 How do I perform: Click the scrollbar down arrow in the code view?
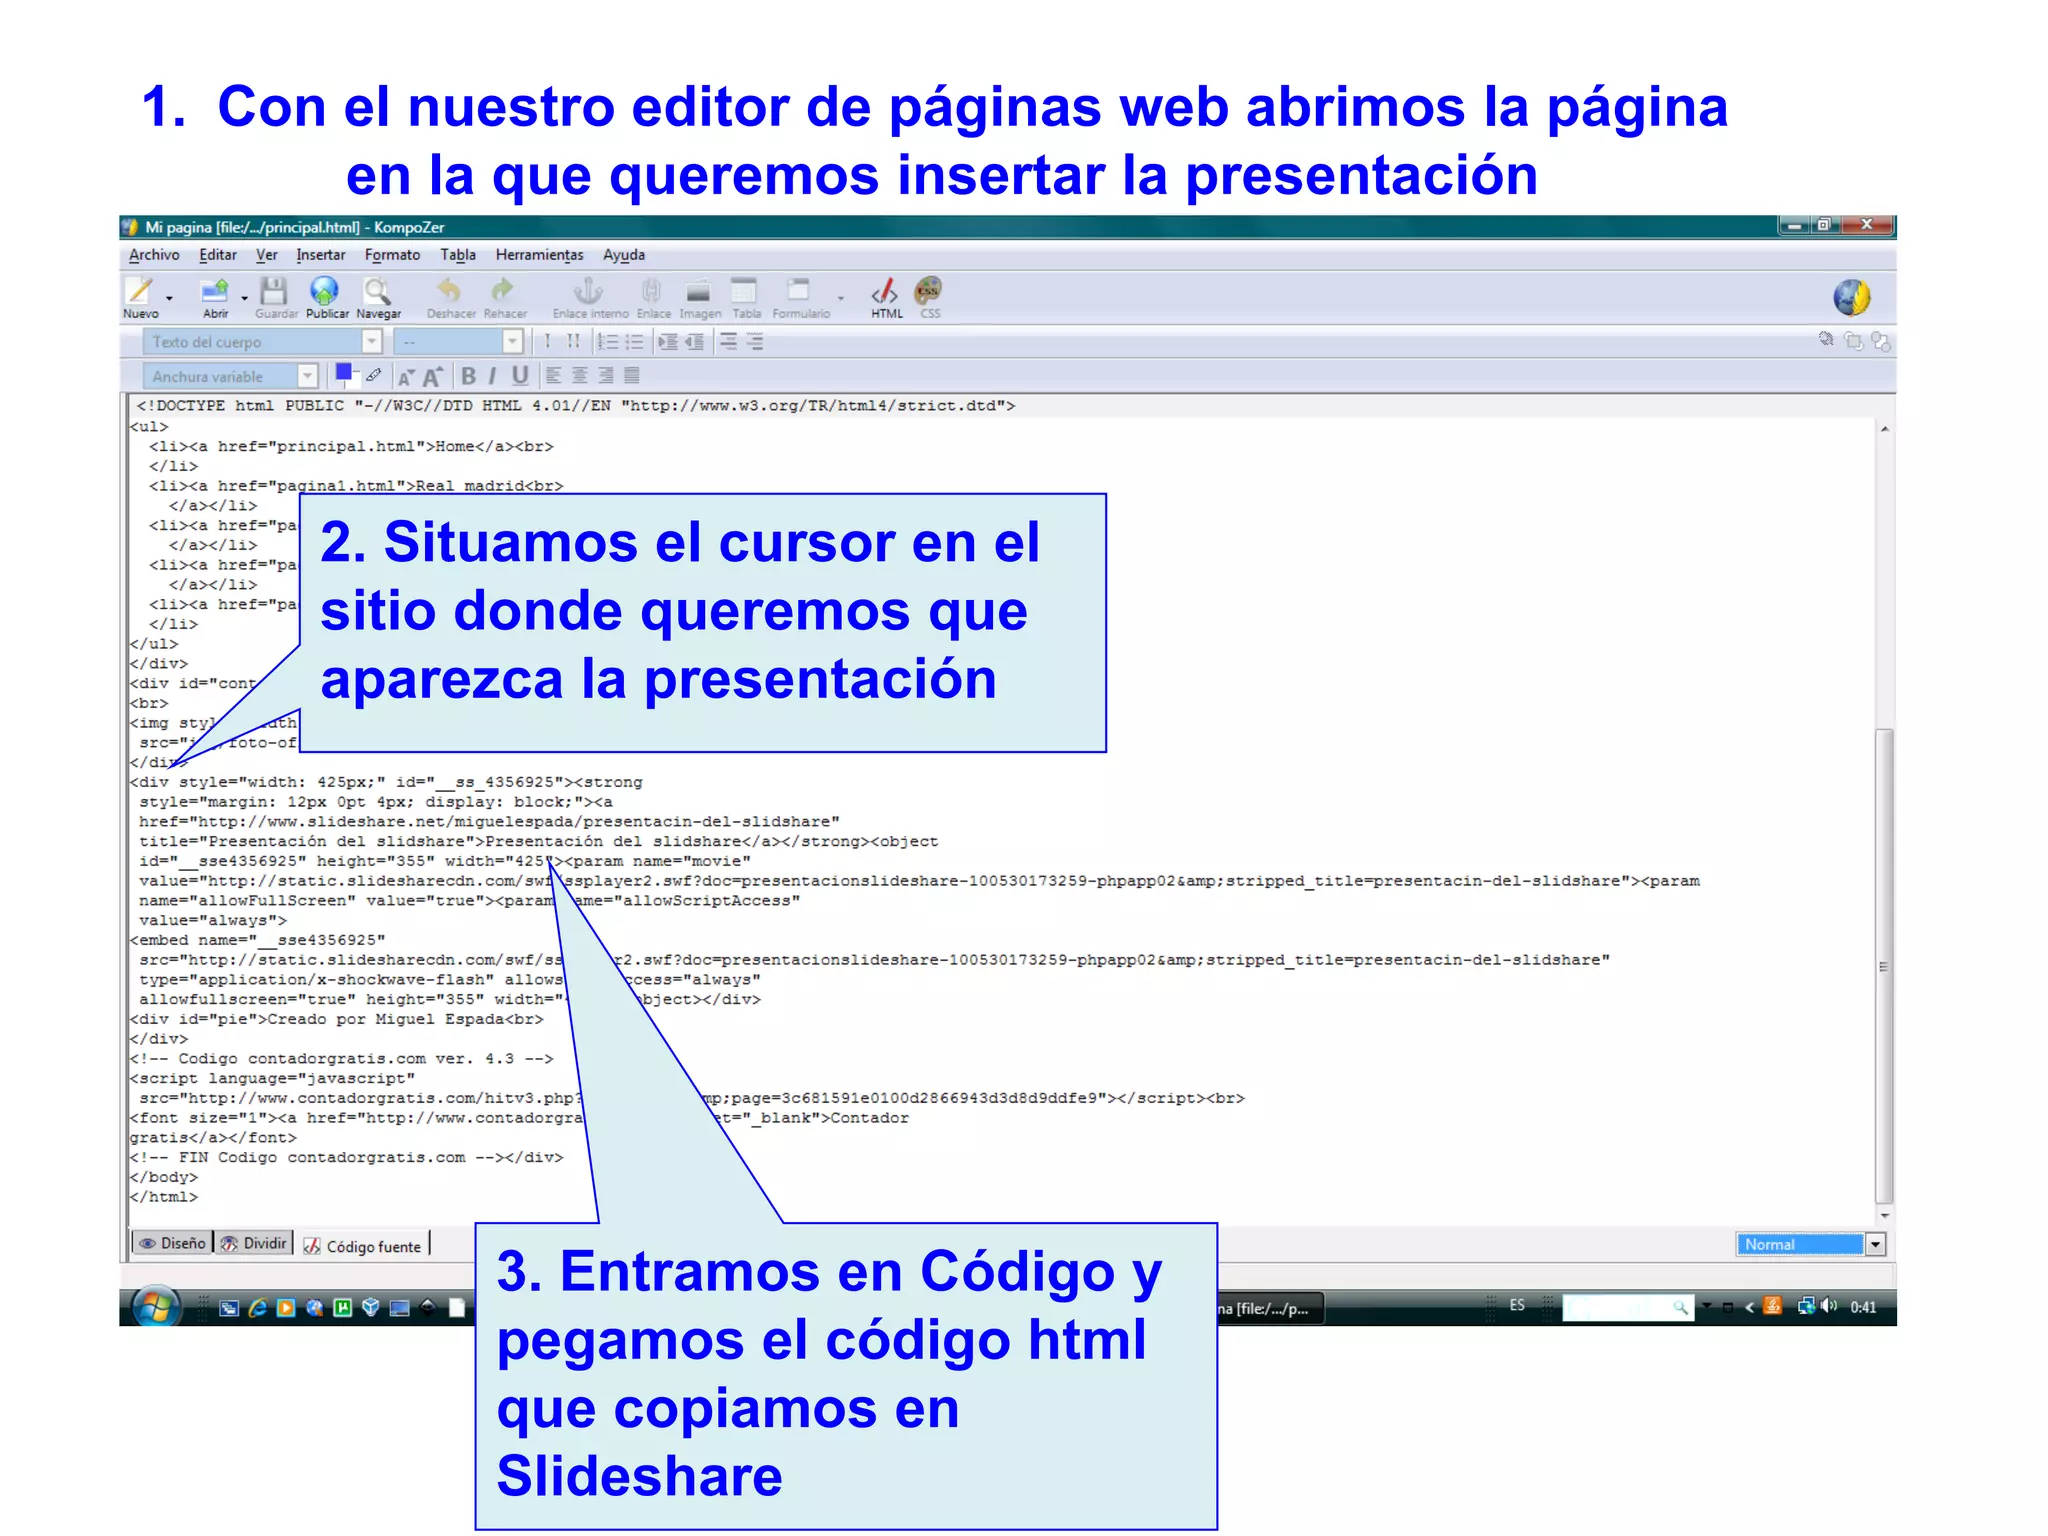pyautogui.click(x=1884, y=1215)
